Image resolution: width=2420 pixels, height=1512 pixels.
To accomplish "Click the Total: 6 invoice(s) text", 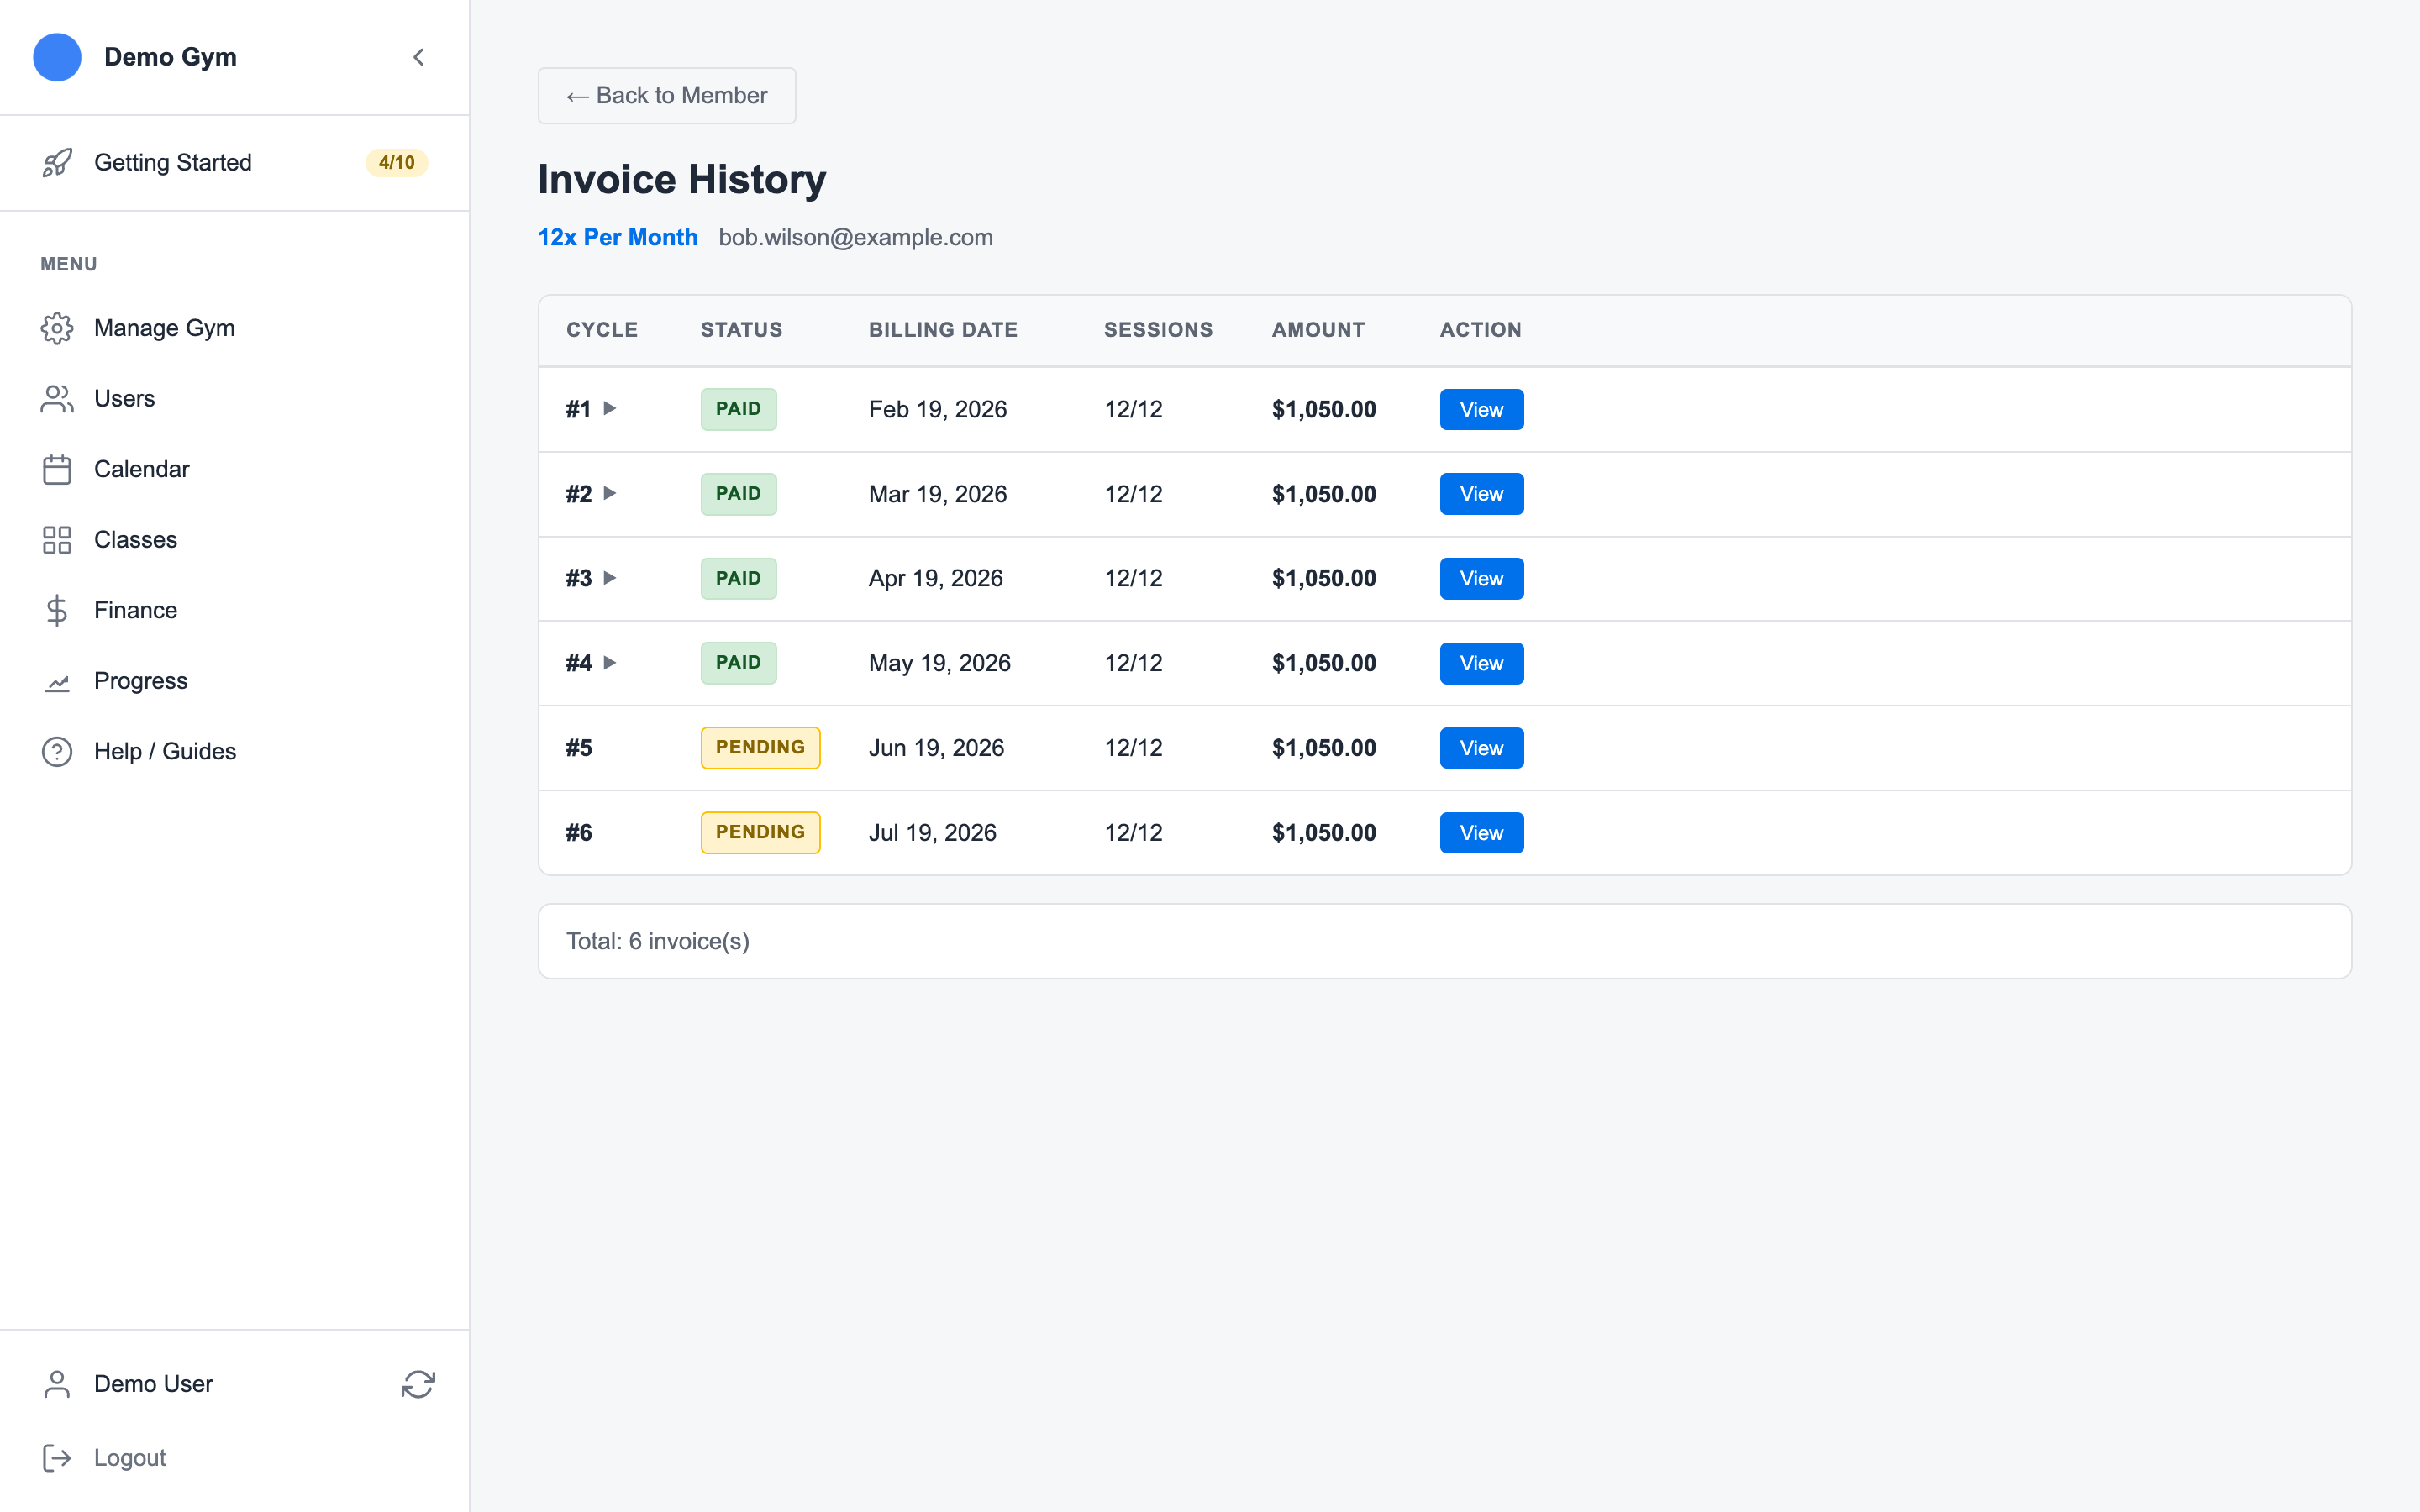I will [658, 941].
